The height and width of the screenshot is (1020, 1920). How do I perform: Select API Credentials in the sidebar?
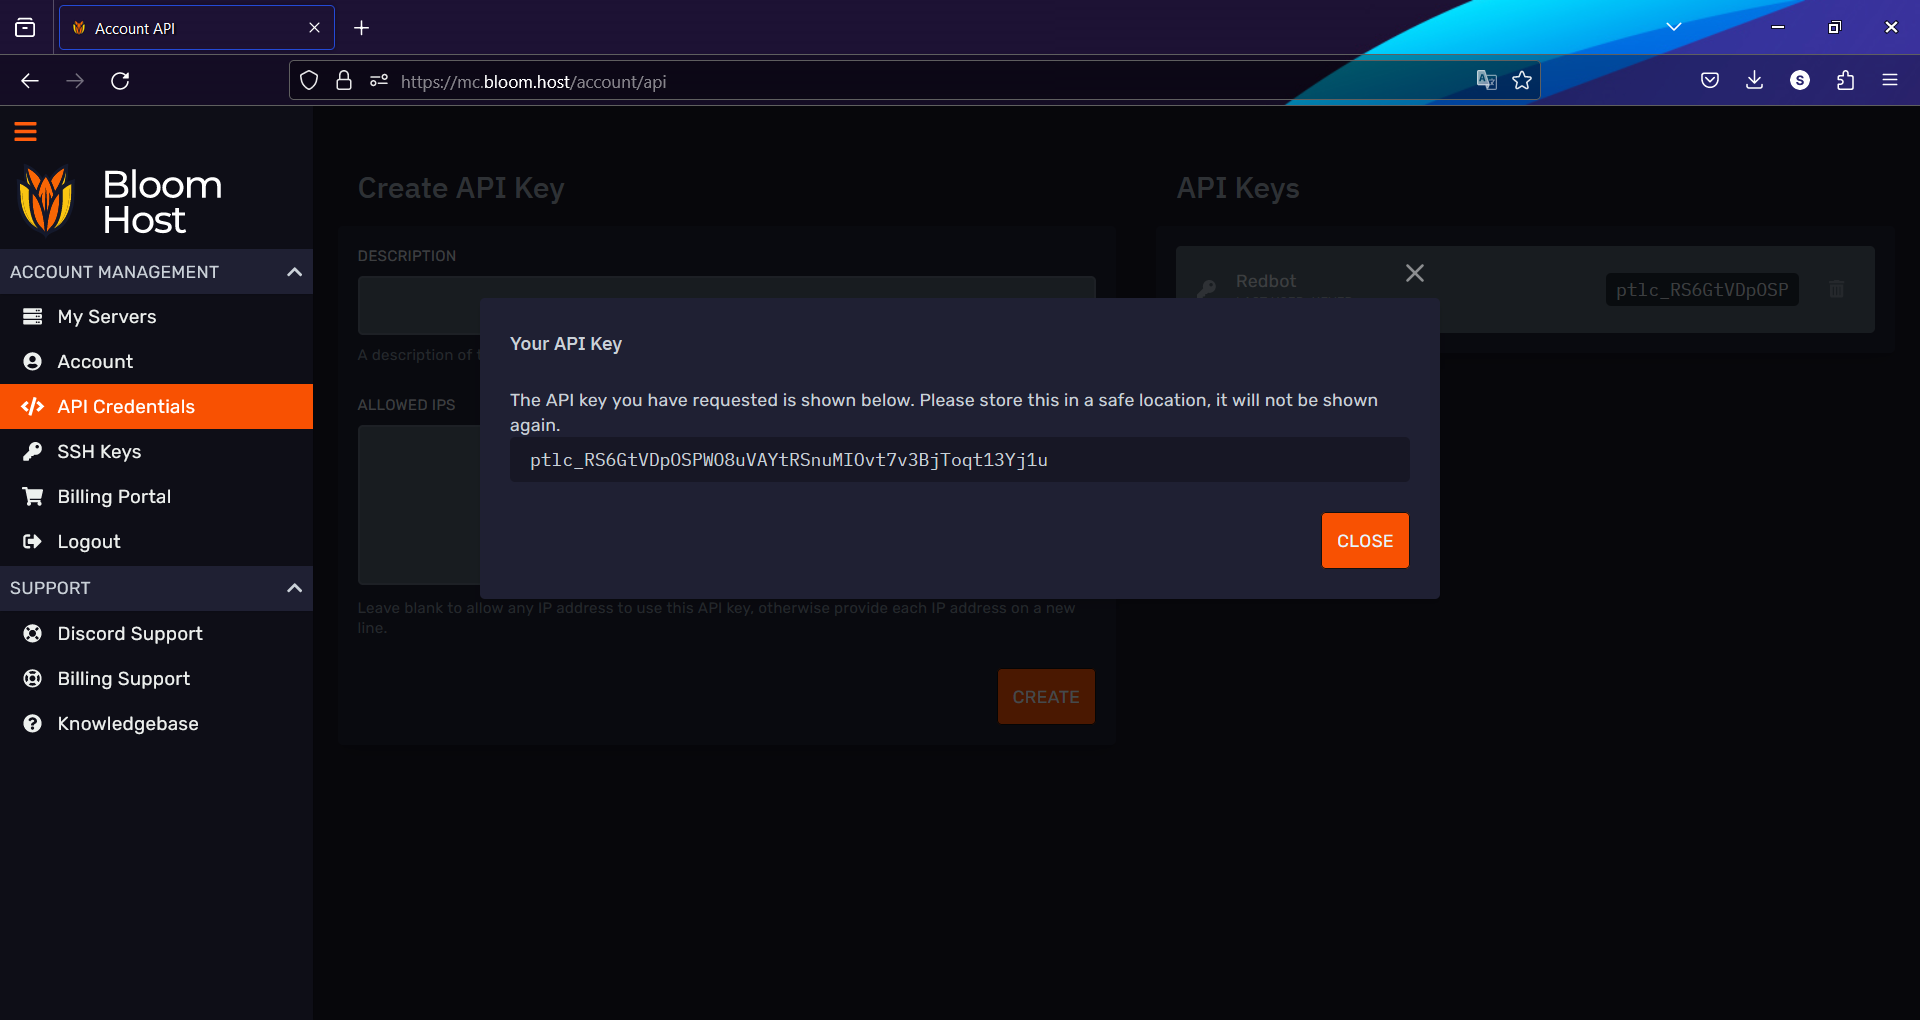[x=156, y=407]
